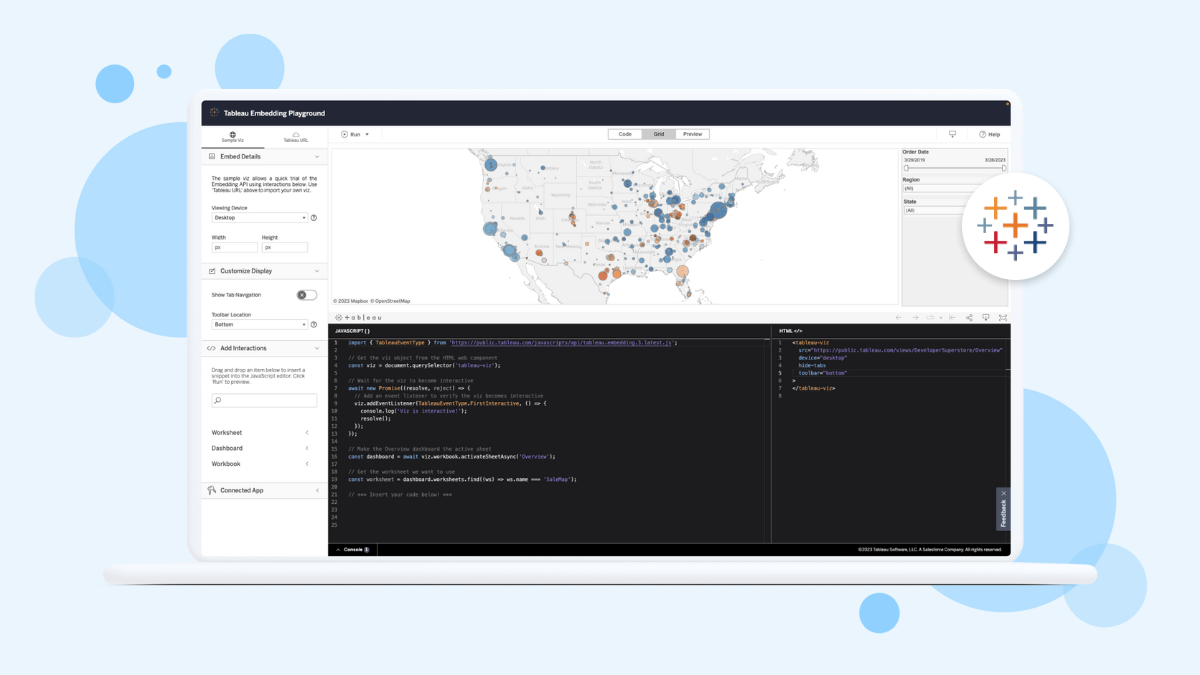
Task: Click the viz toolbar Replay icon
Action: (x=932, y=317)
